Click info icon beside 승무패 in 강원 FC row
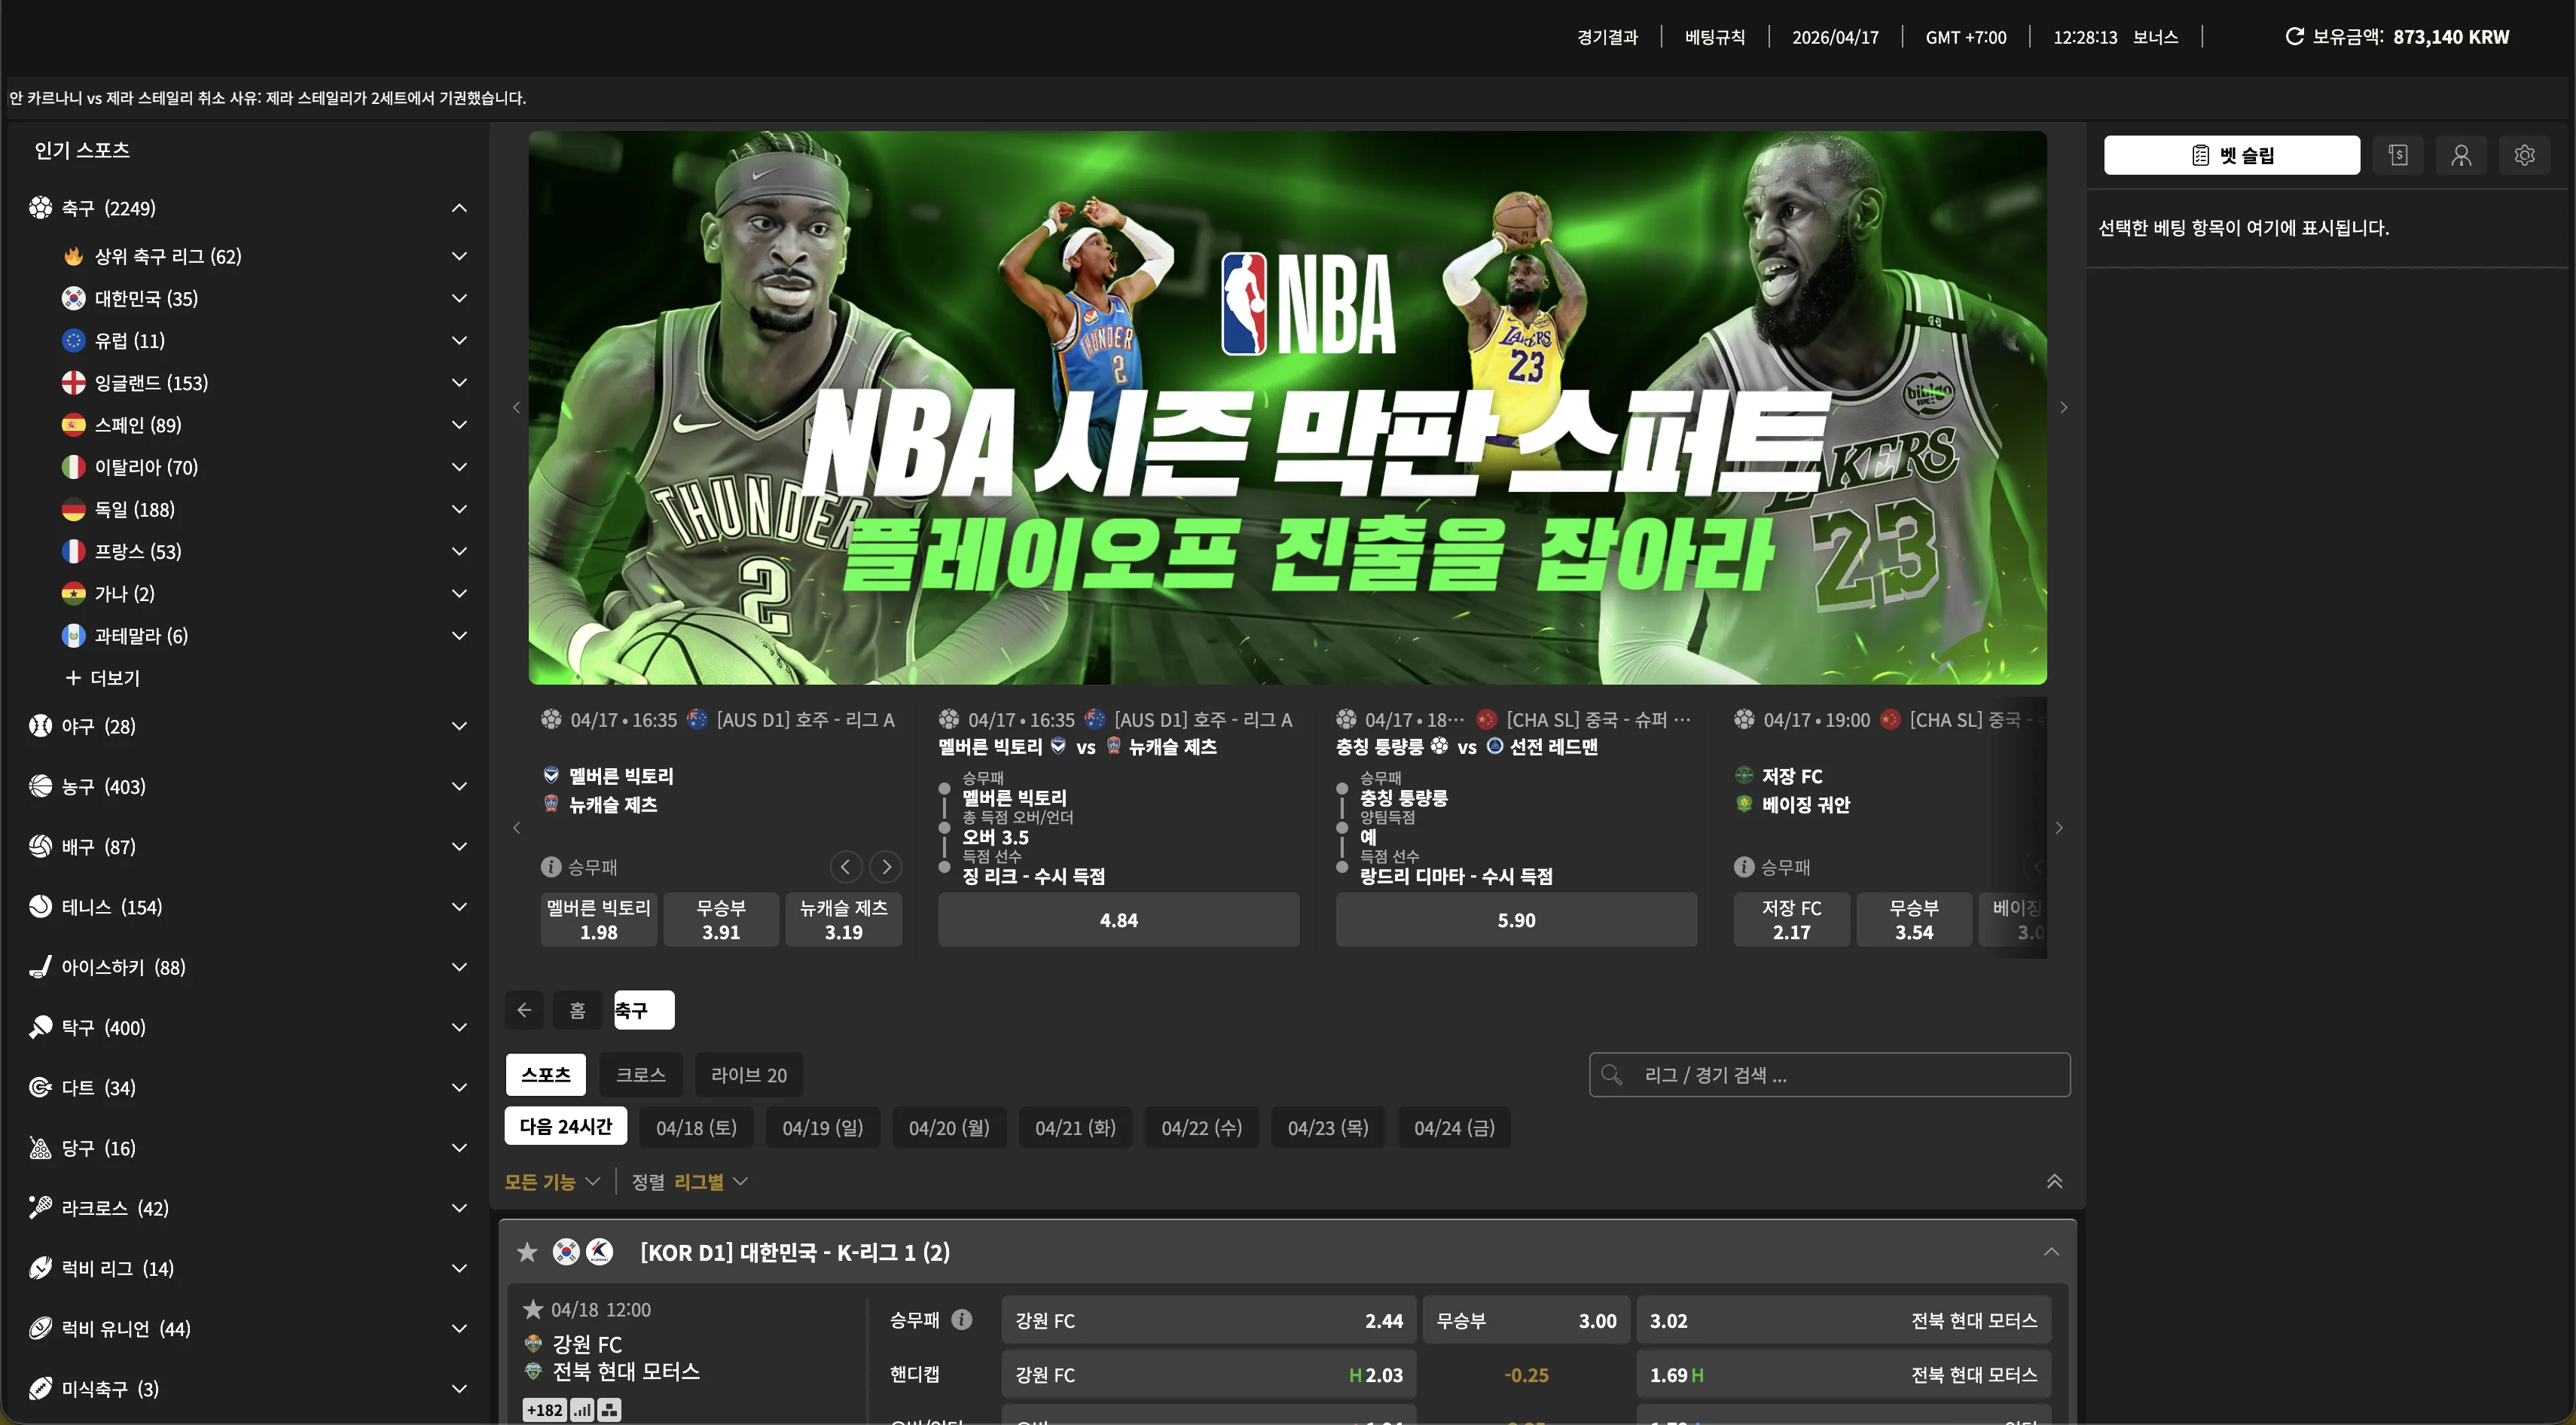Image resolution: width=2576 pixels, height=1425 pixels. point(961,1320)
